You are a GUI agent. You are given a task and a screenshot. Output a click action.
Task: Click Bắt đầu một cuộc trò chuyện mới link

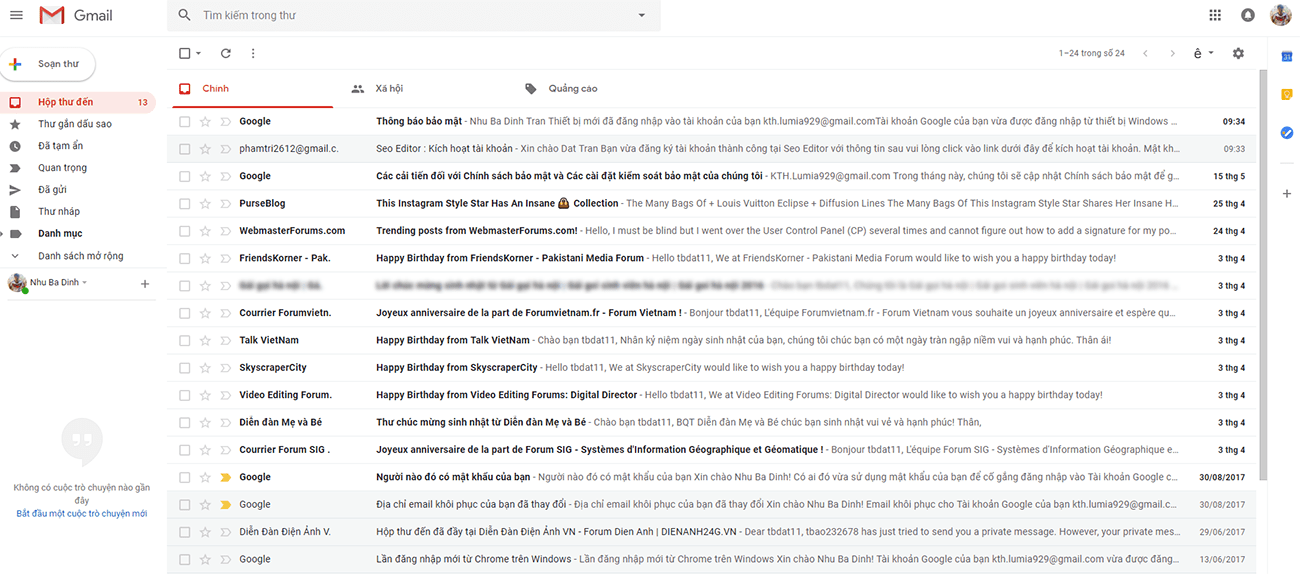[x=82, y=513]
